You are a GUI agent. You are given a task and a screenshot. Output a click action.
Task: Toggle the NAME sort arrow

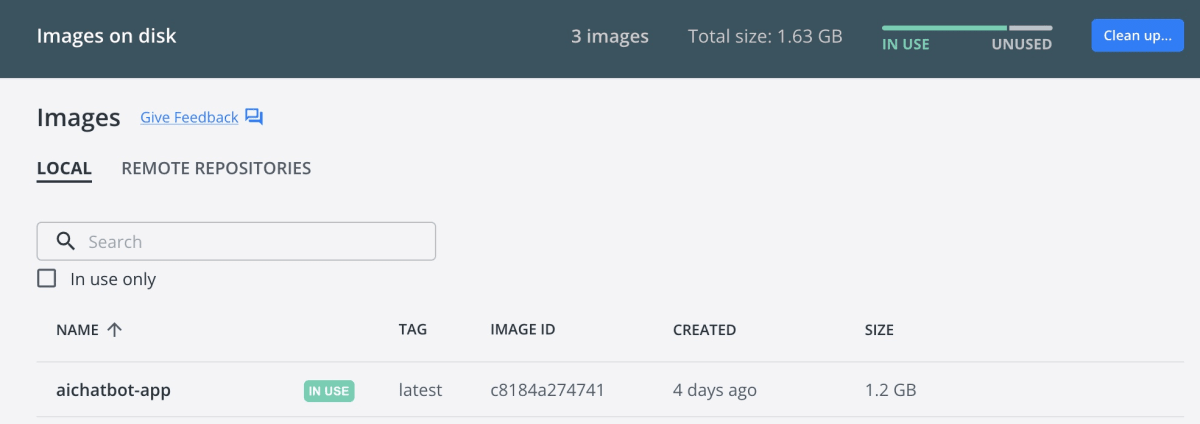pos(114,330)
